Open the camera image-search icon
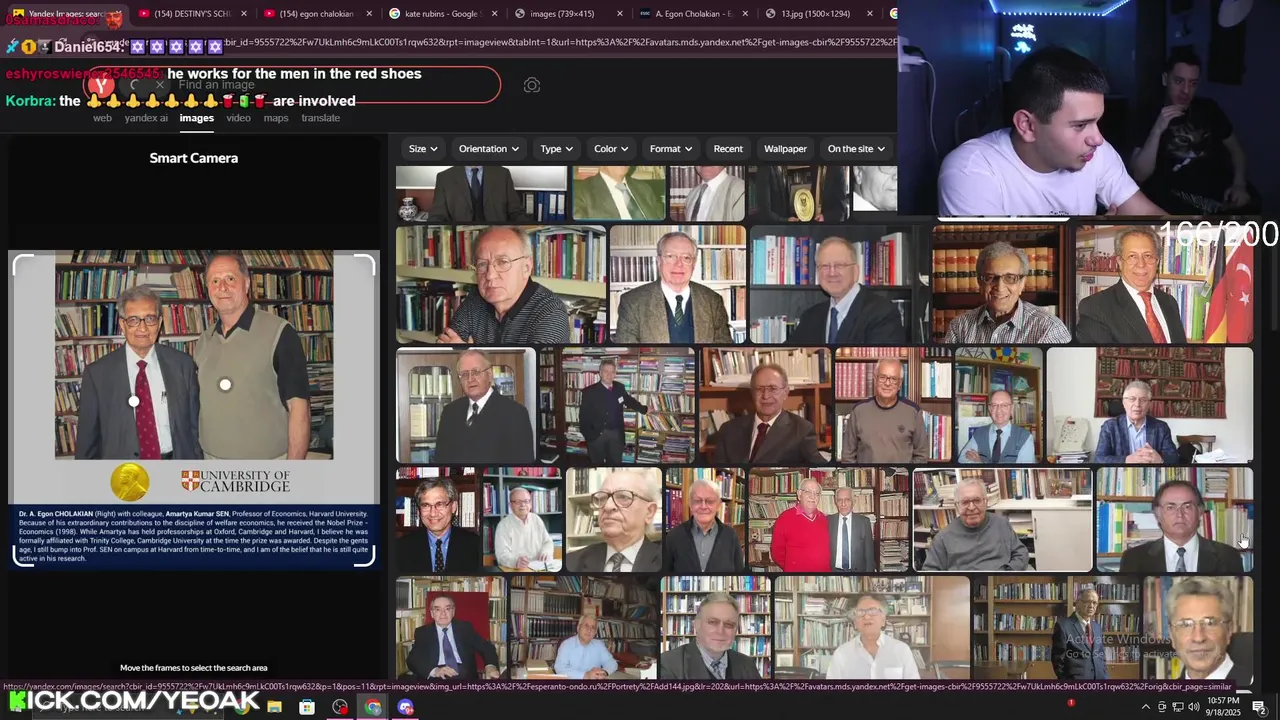This screenshot has width=1280, height=720. [x=532, y=86]
